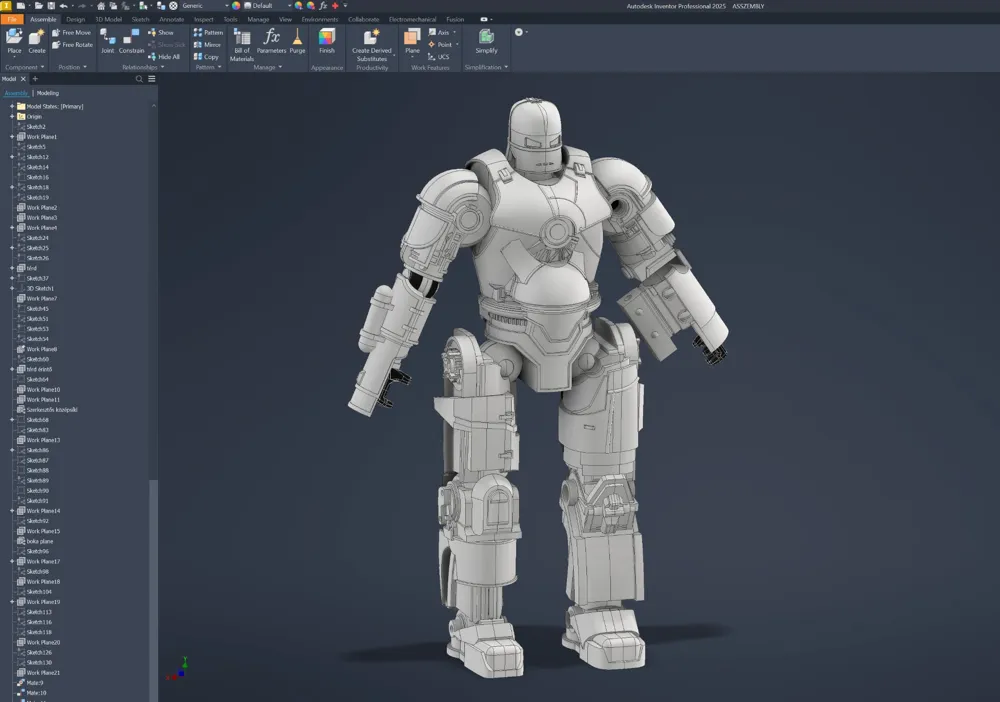Expand the 3D Sketch1 node

coord(11,288)
